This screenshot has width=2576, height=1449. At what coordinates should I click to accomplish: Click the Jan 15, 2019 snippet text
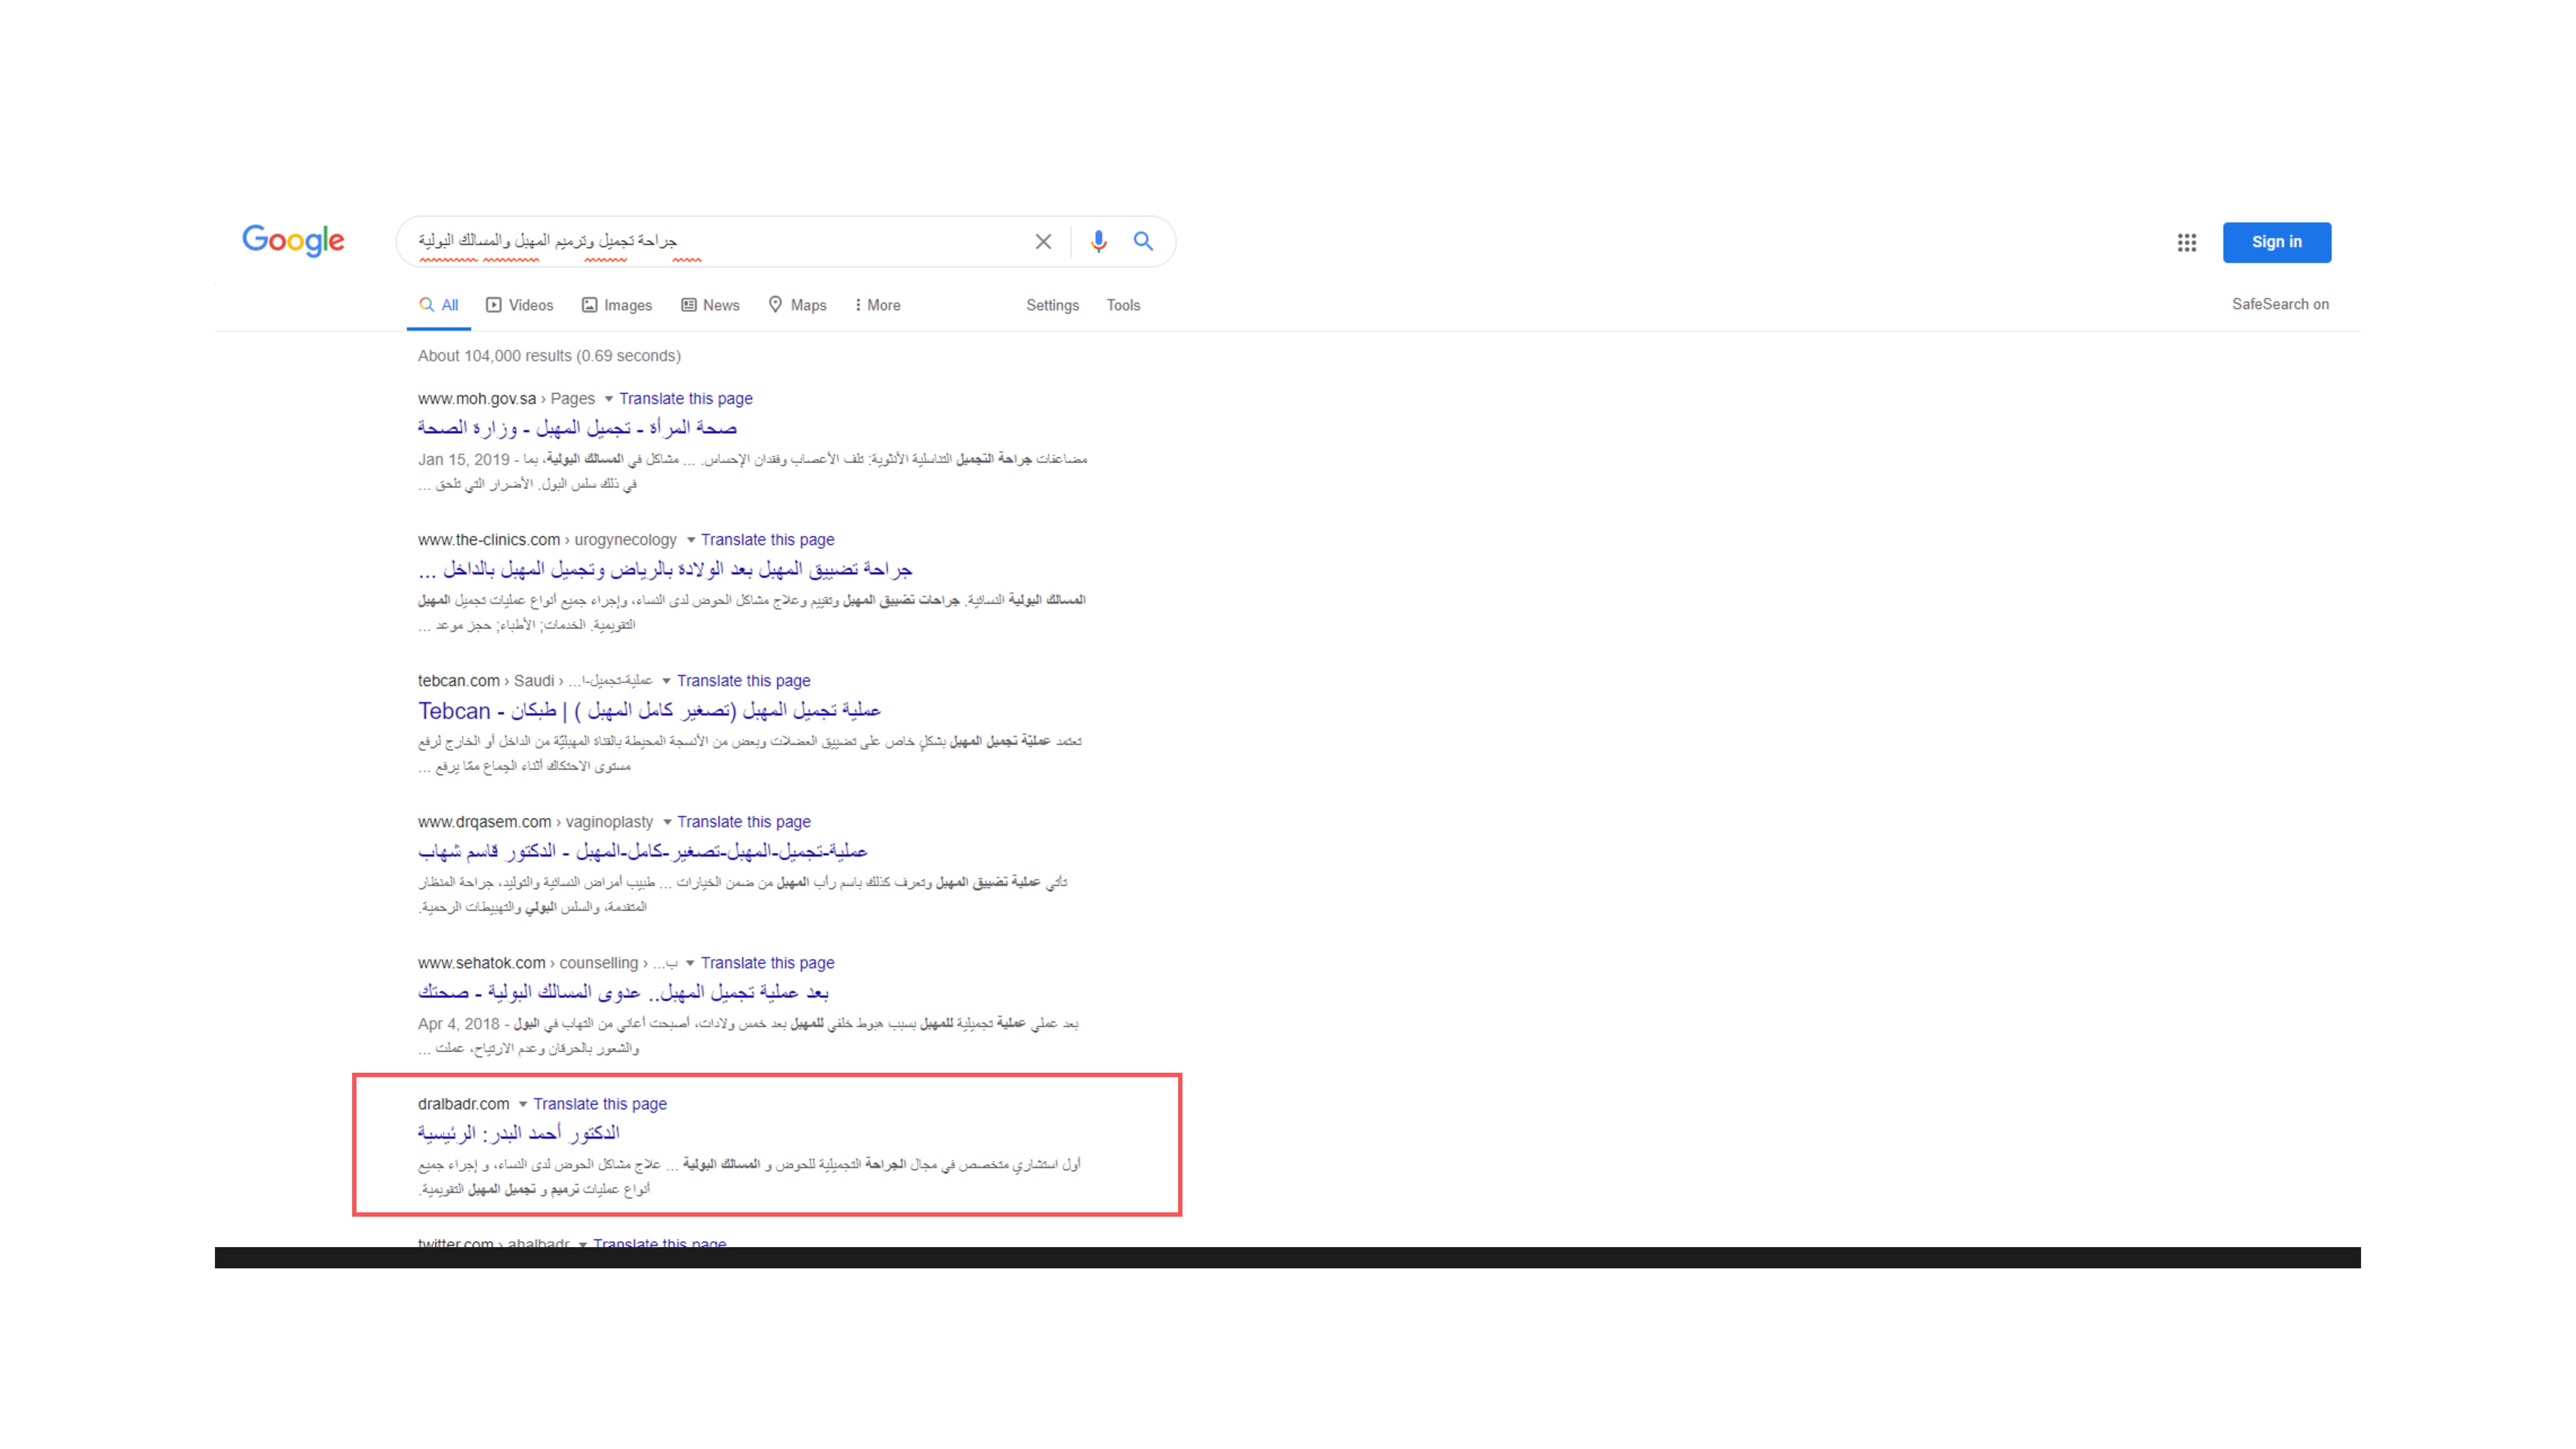pos(463,459)
